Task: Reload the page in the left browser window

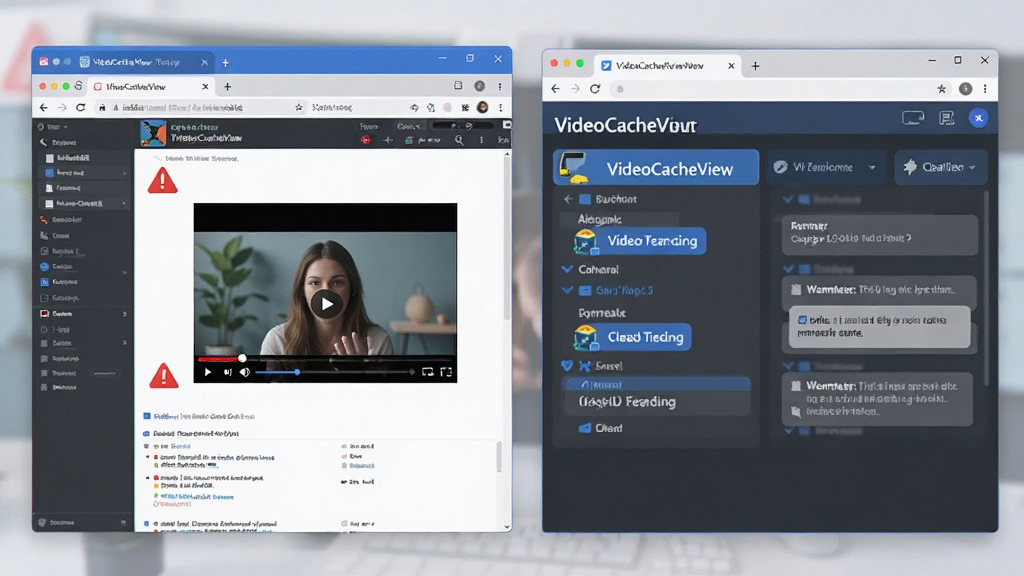Action: click(80, 107)
